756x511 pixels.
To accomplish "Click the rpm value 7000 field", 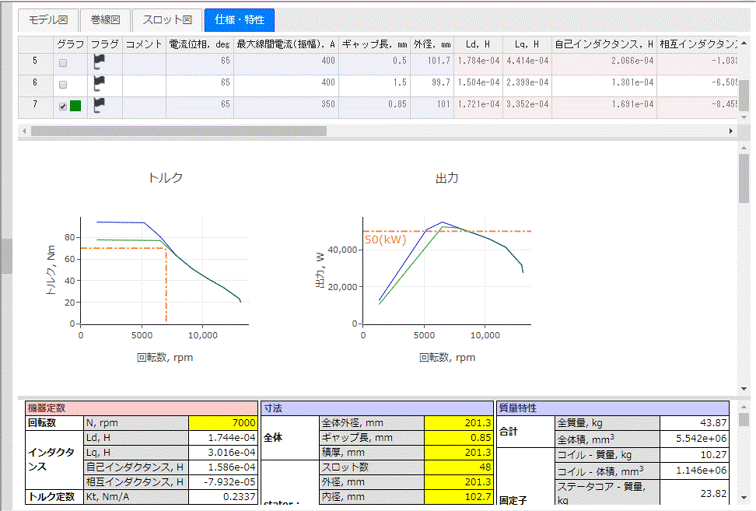I will pyautogui.click(x=223, y=423).
